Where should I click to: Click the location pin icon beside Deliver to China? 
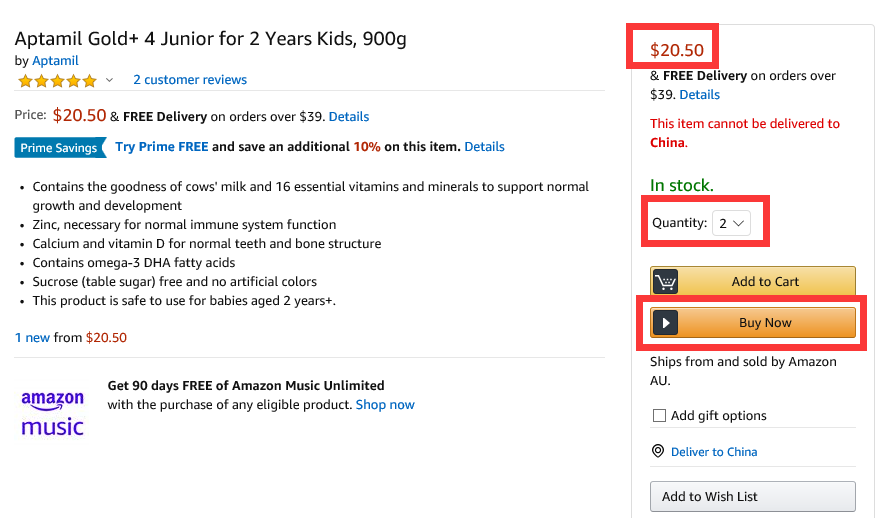(658, 451)
